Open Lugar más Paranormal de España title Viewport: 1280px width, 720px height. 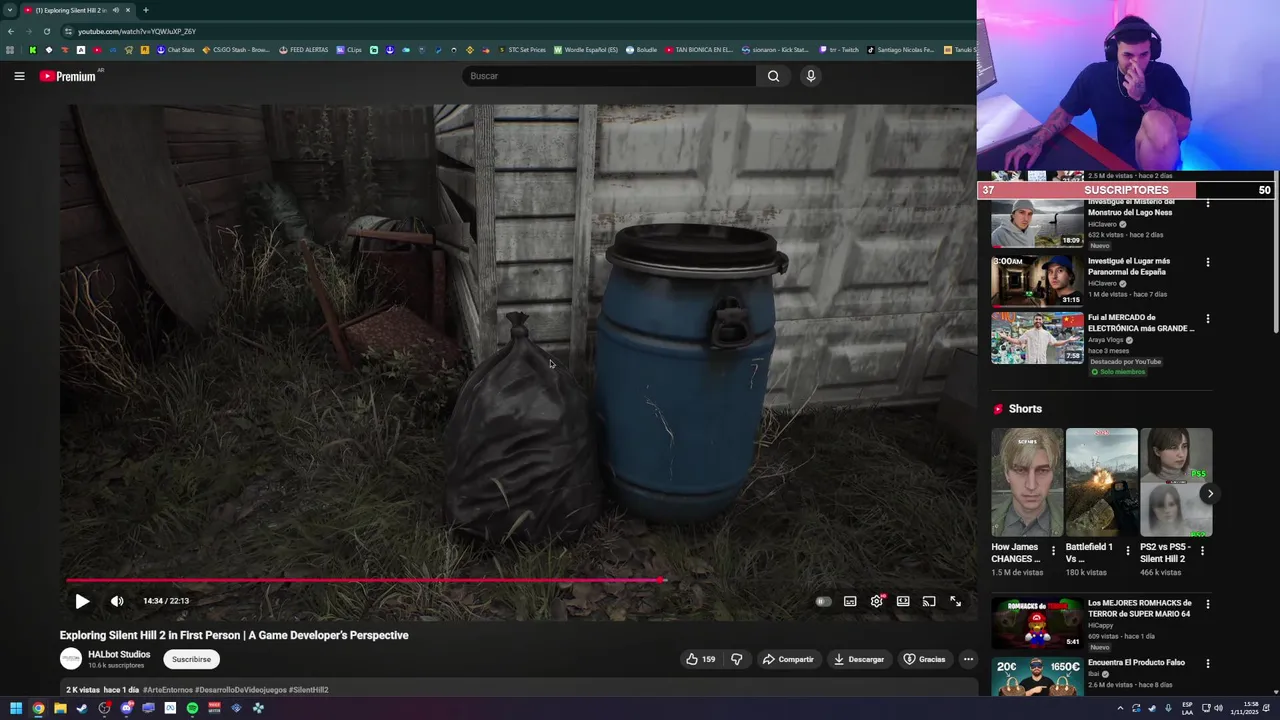click(x=1128, y=266)
